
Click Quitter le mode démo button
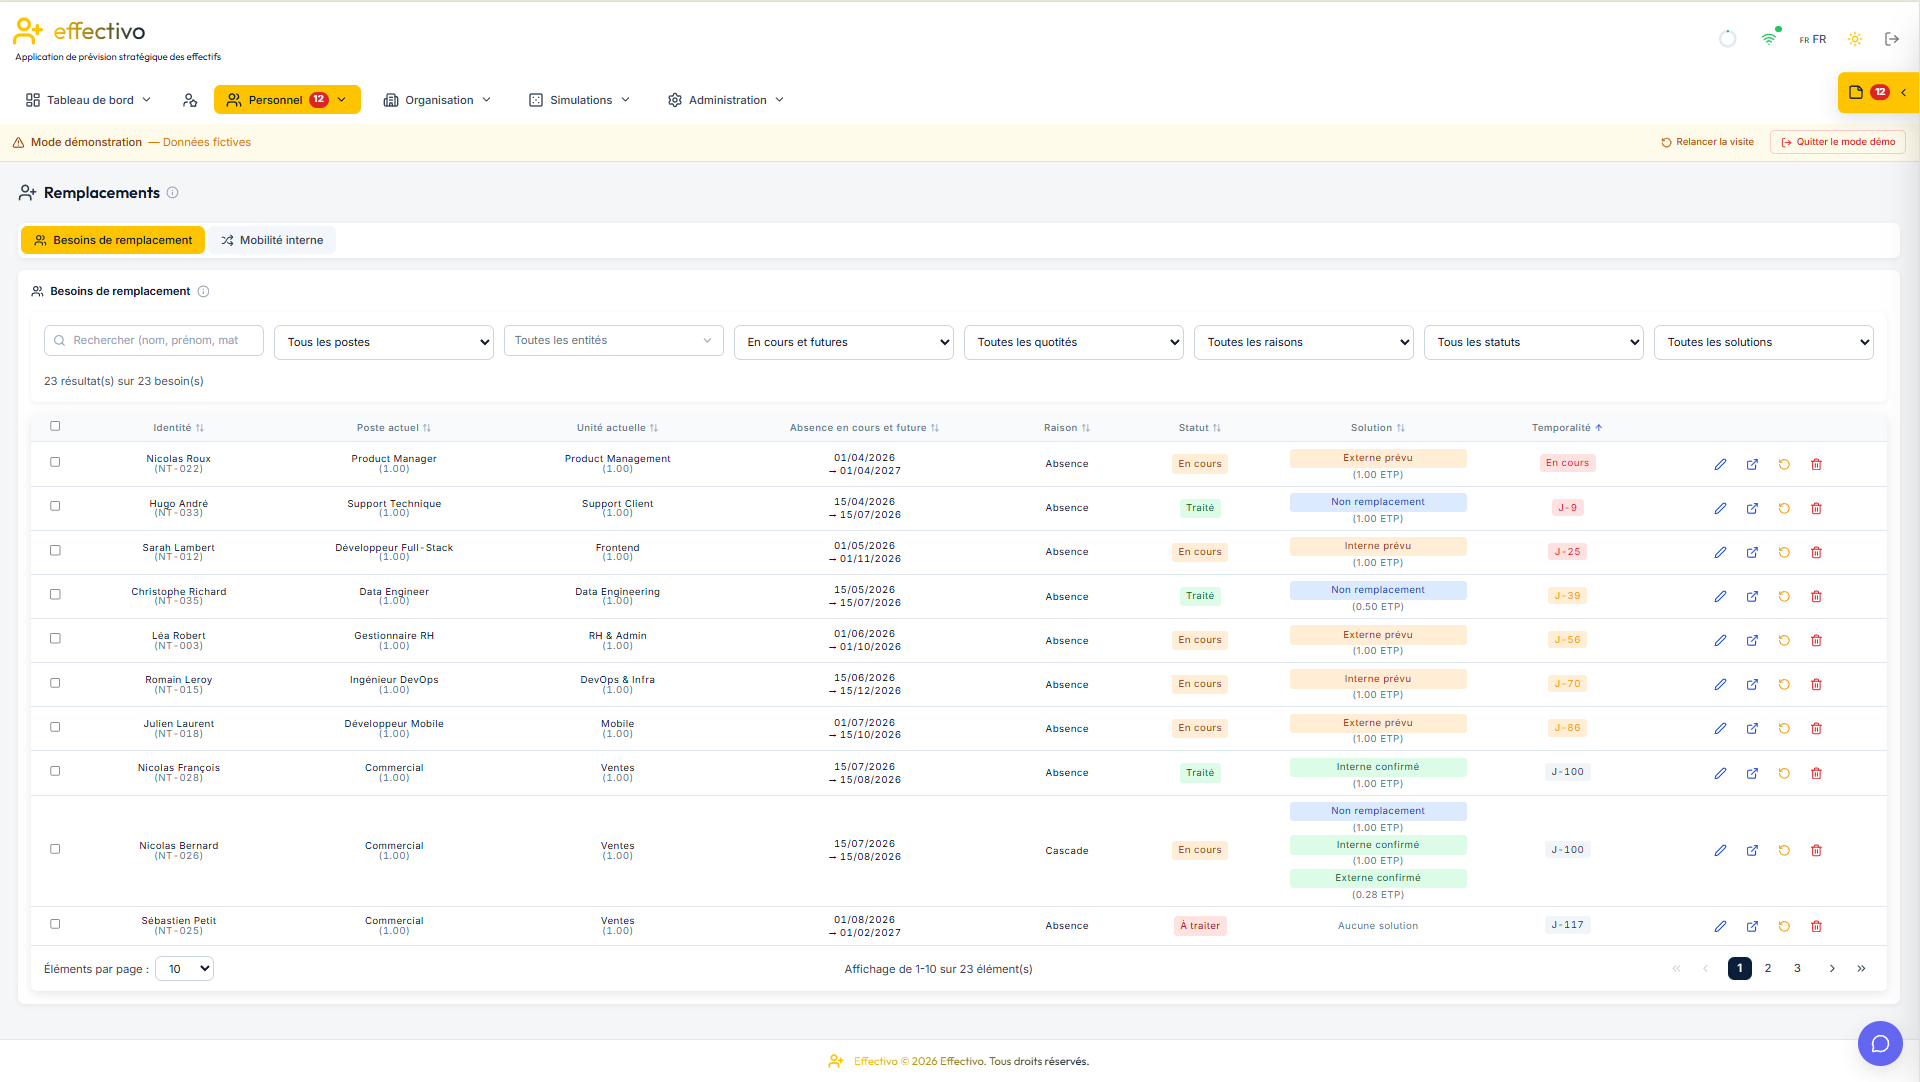point(1838,142)
